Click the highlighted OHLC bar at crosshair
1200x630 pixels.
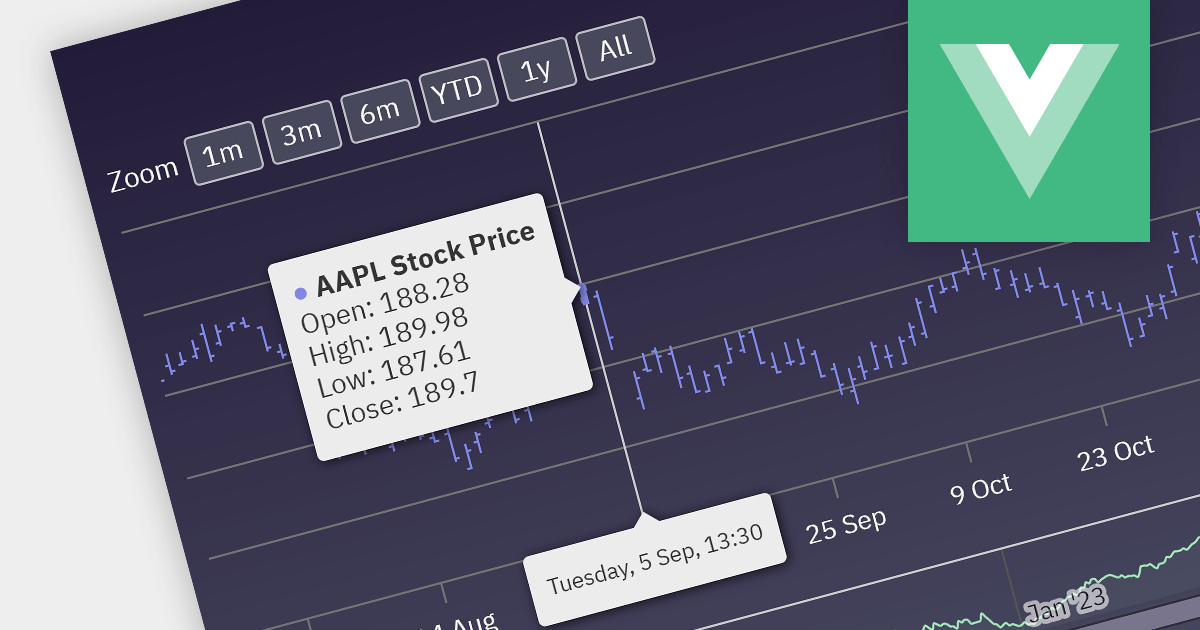coord(584,292)
